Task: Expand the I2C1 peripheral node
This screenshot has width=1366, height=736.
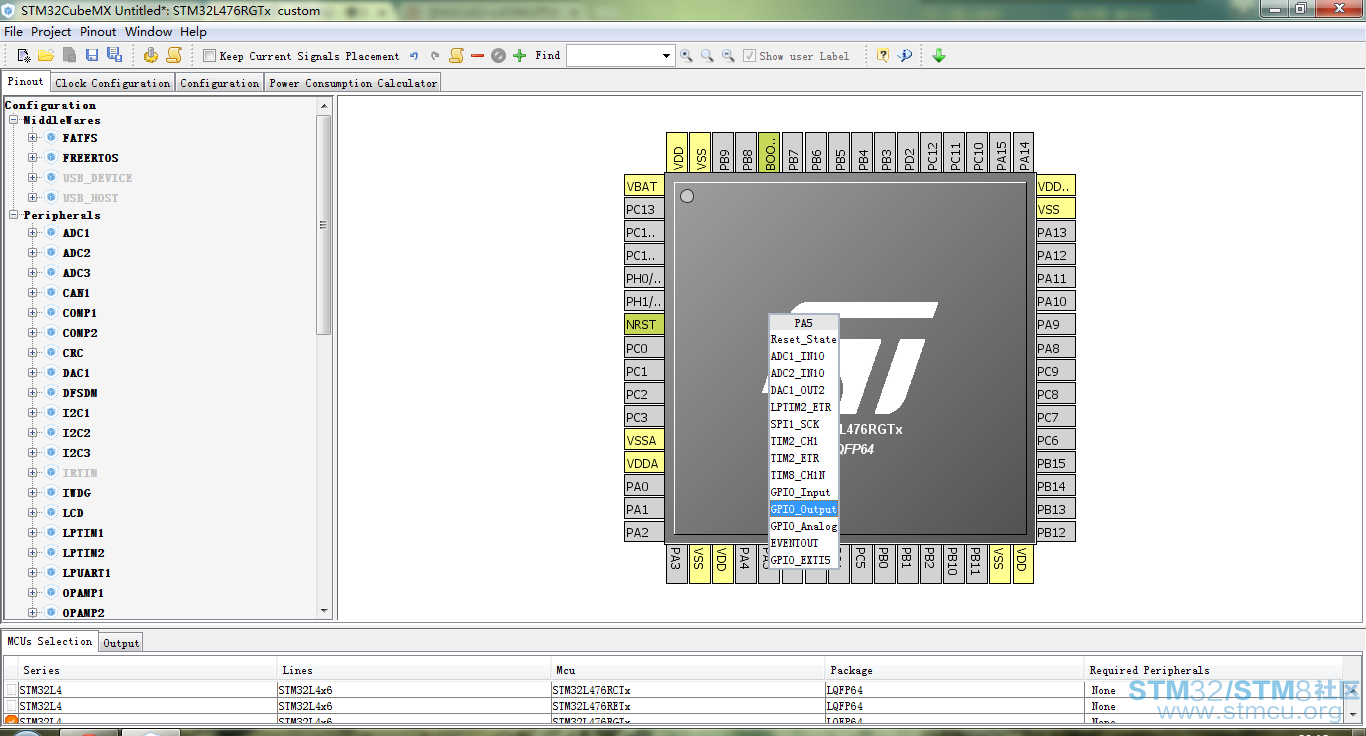Action: pos(33,413)
